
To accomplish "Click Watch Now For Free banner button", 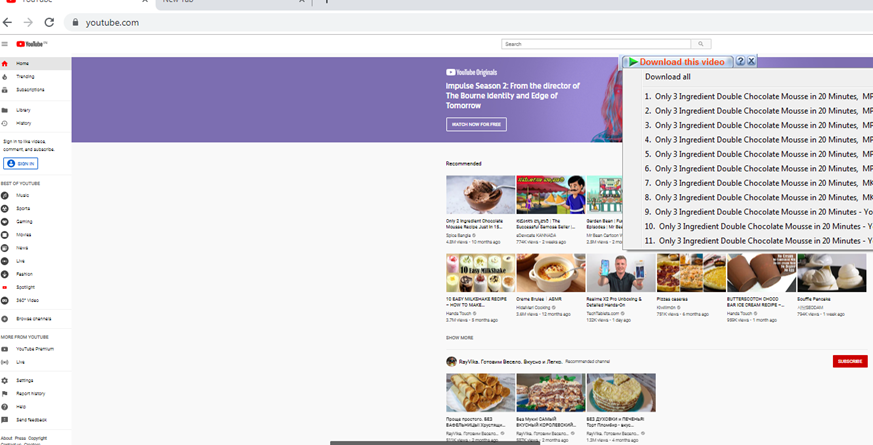I will pos(476,125).
